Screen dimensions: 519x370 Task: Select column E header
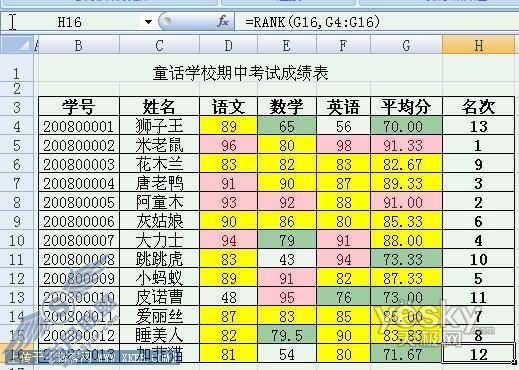287,45
